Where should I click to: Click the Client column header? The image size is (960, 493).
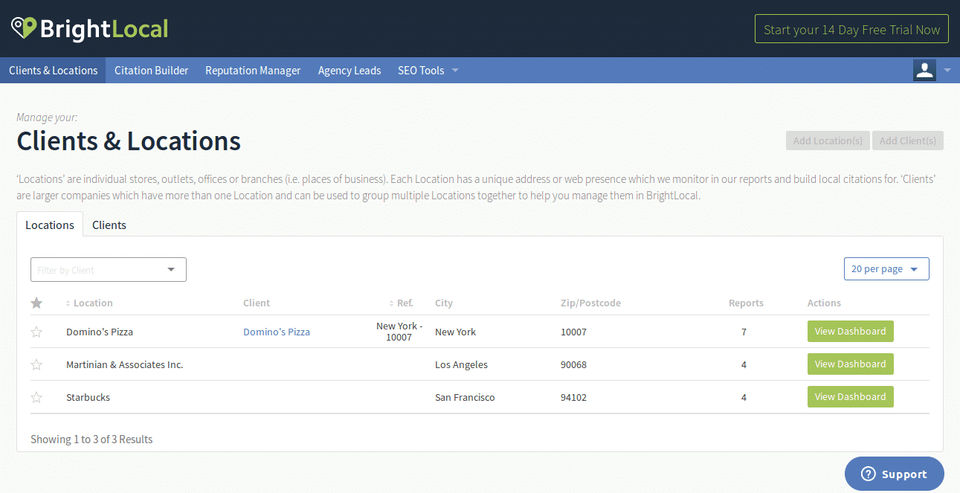257,303
